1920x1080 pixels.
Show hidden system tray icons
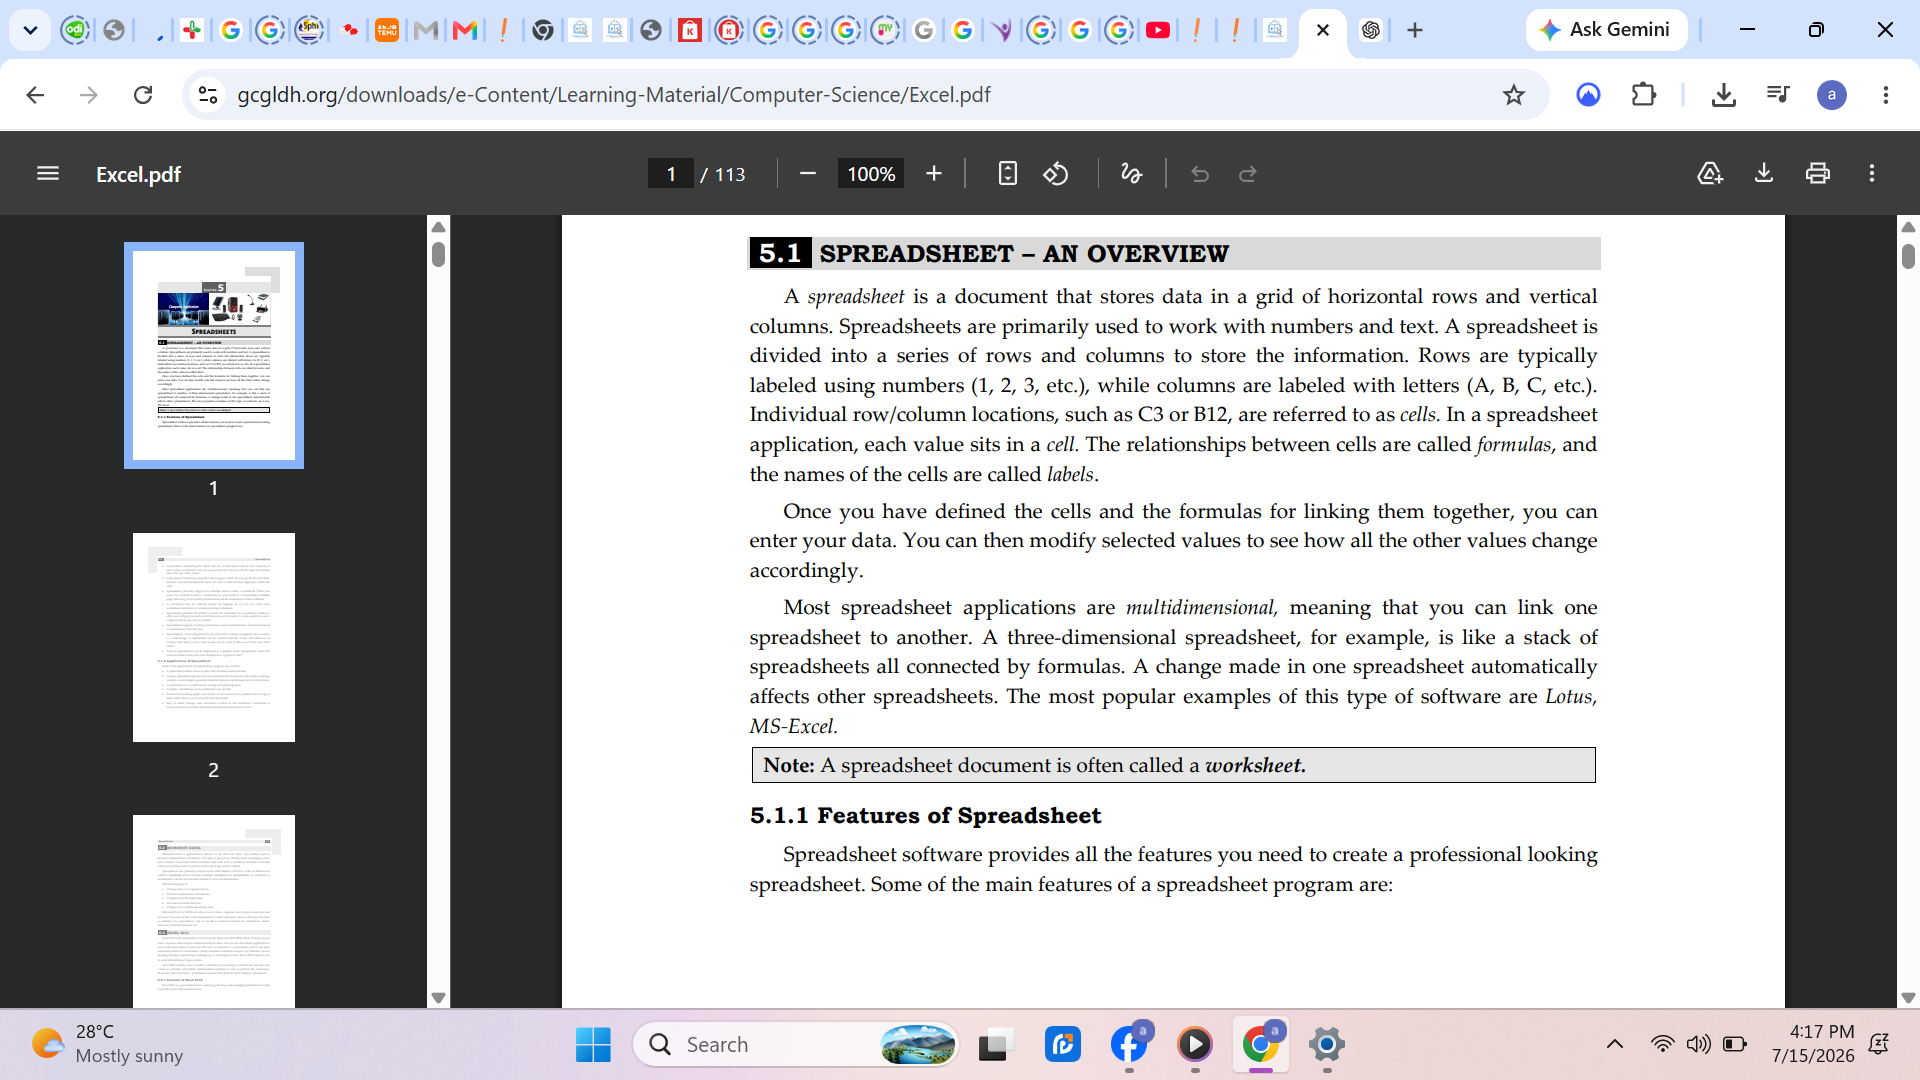tap(1615, 1044)
